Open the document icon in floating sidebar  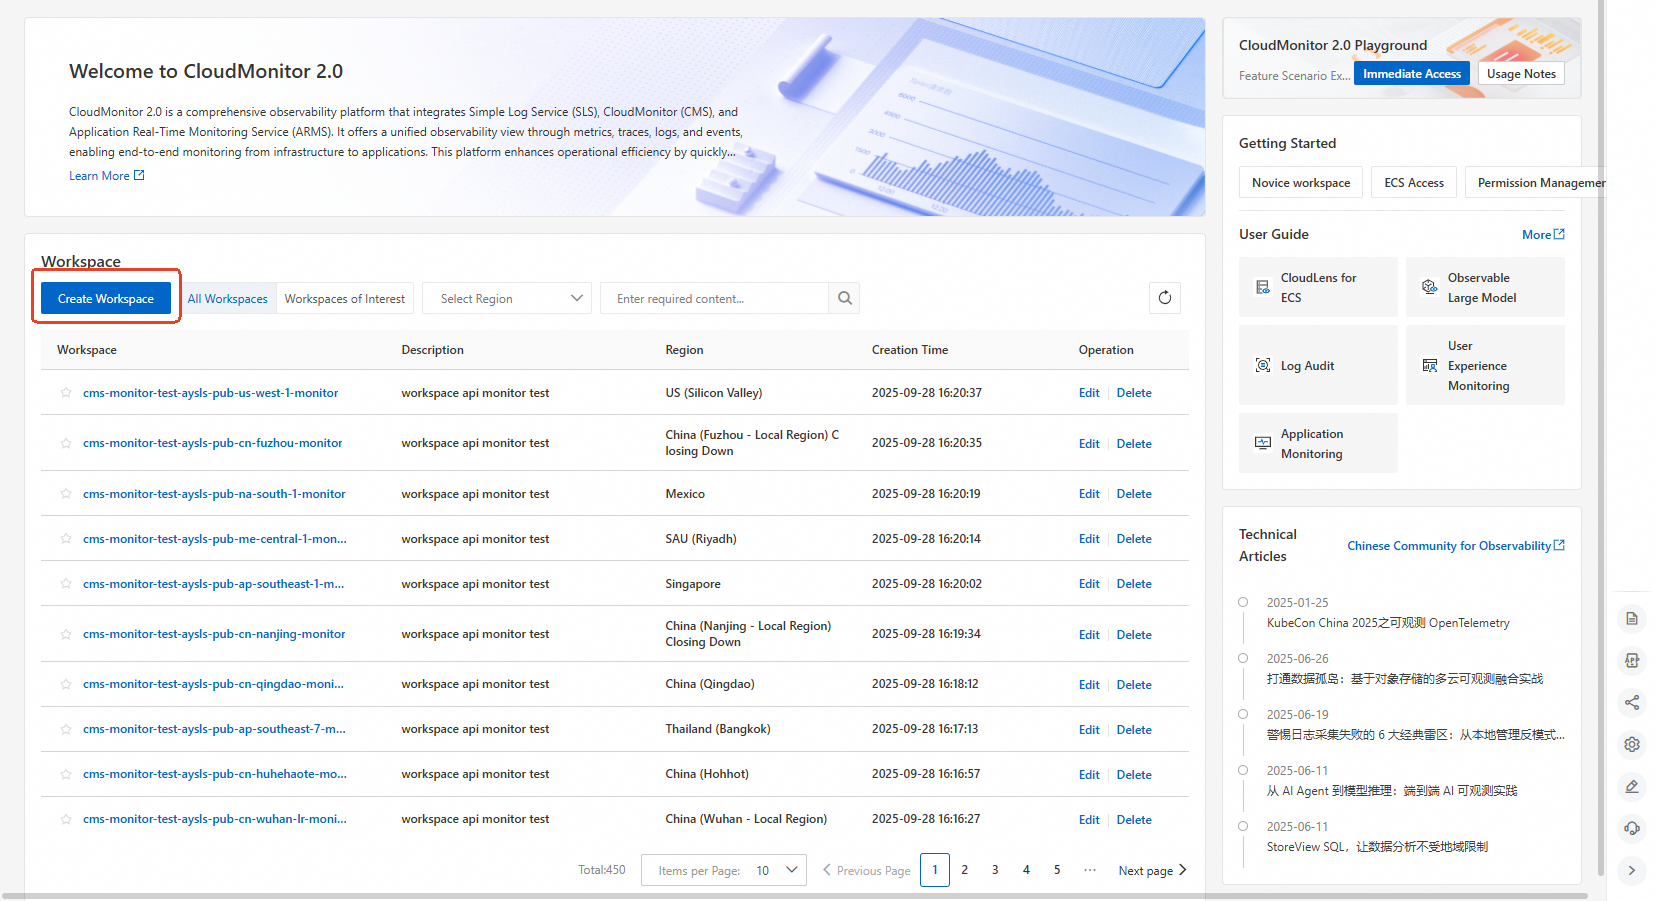tap(1632, 619)
